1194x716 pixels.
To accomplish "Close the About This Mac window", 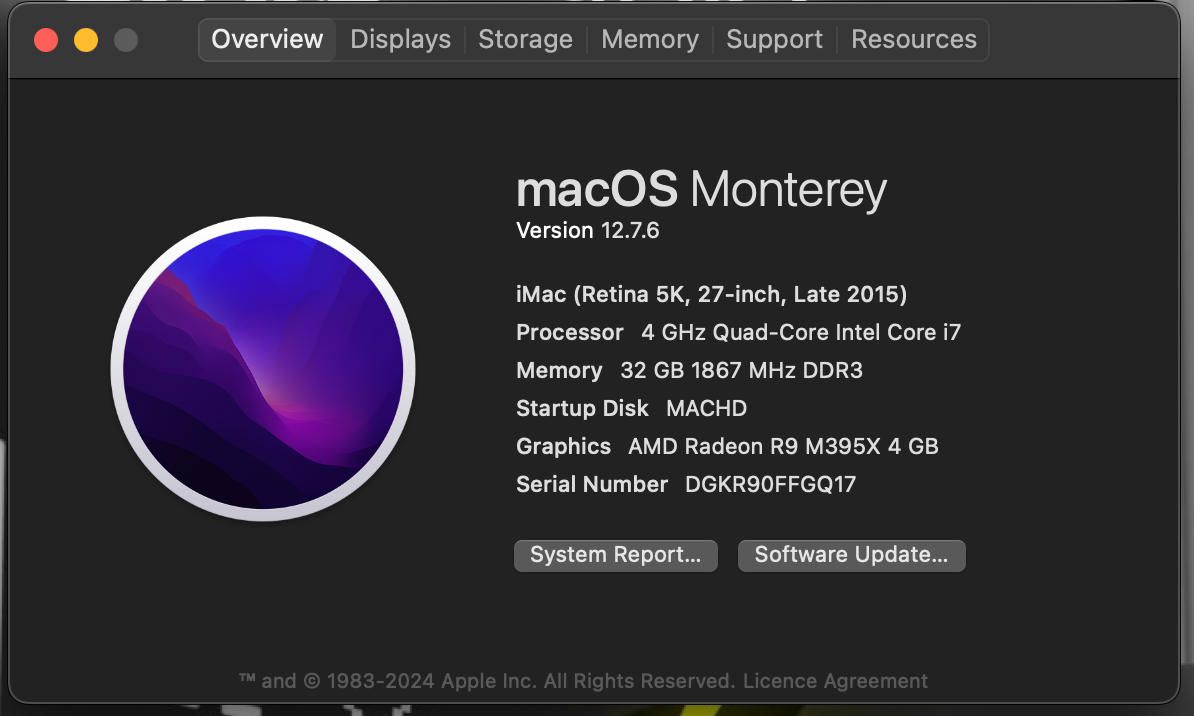I will click(x=46, y=40).
